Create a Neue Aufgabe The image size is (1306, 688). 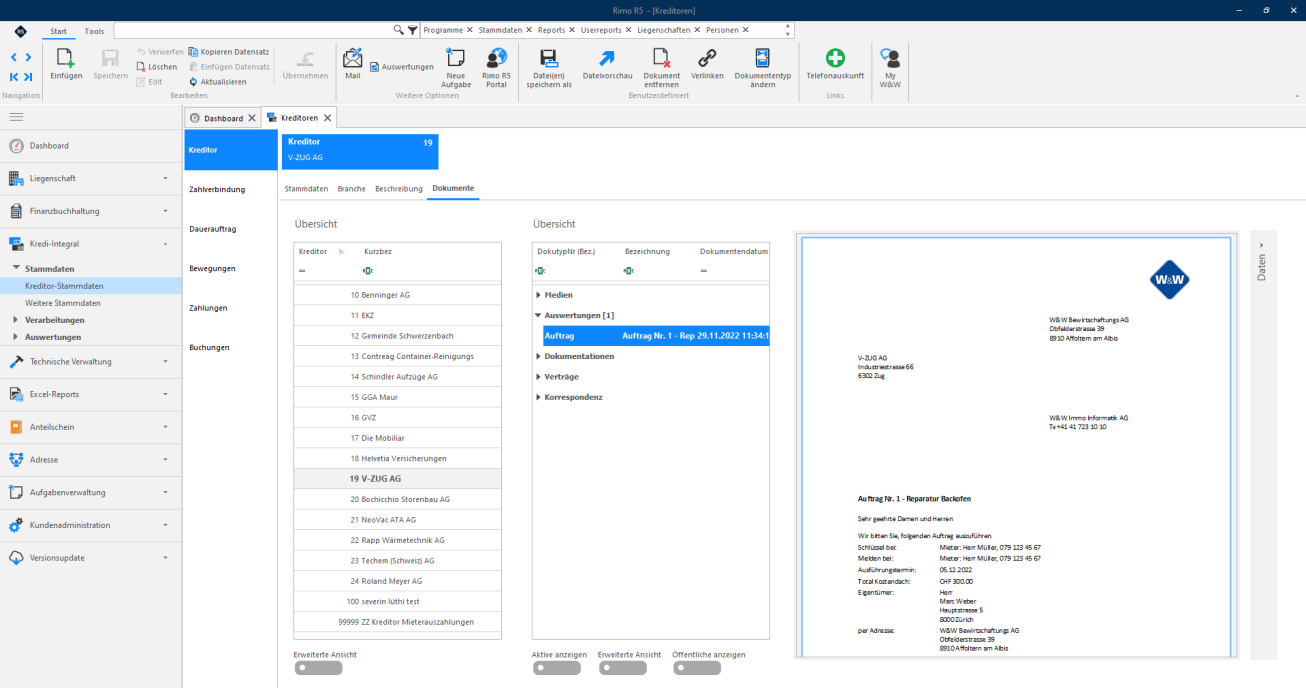coord(455,68)
